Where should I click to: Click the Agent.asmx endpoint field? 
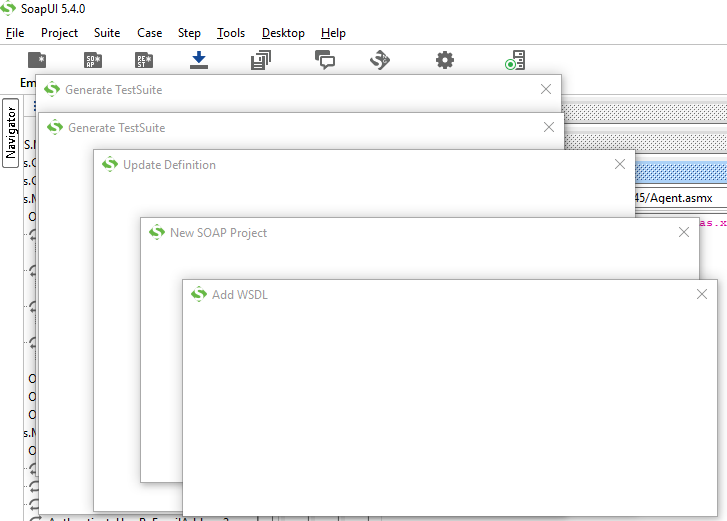point(681,198)
